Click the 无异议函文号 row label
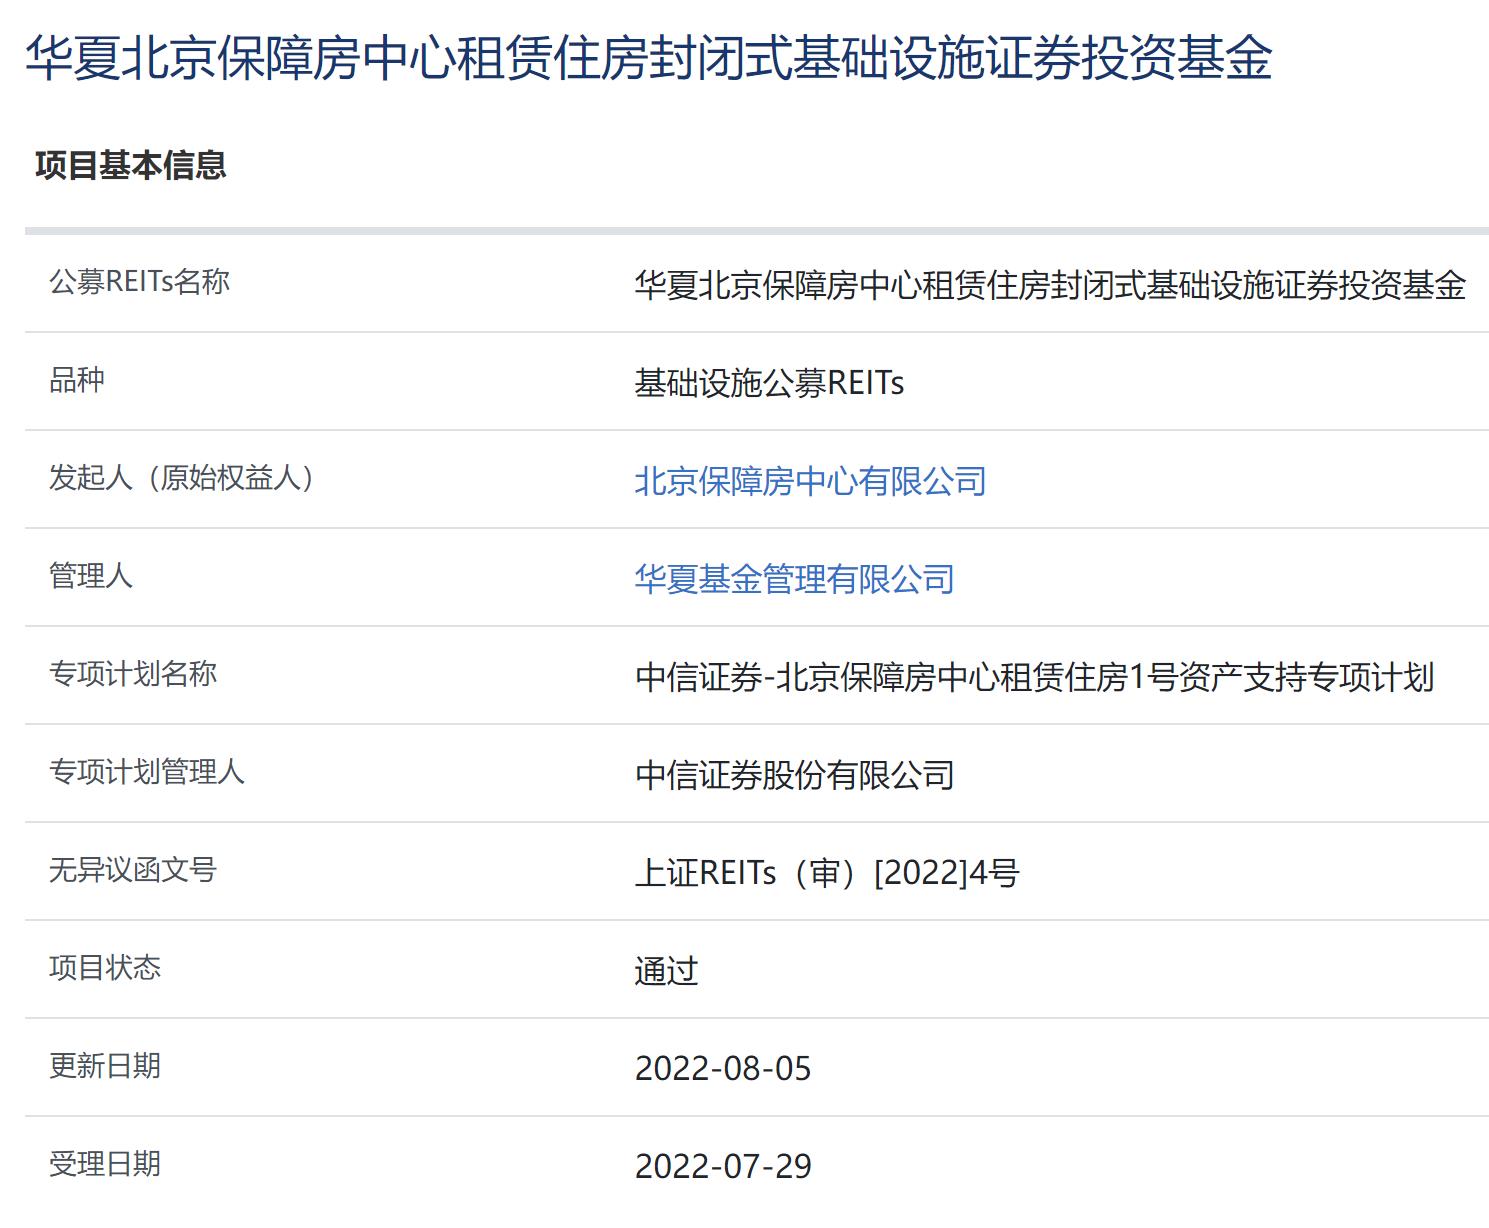Viewport: 1489px width, 1228px height. [x=133, y=870]
